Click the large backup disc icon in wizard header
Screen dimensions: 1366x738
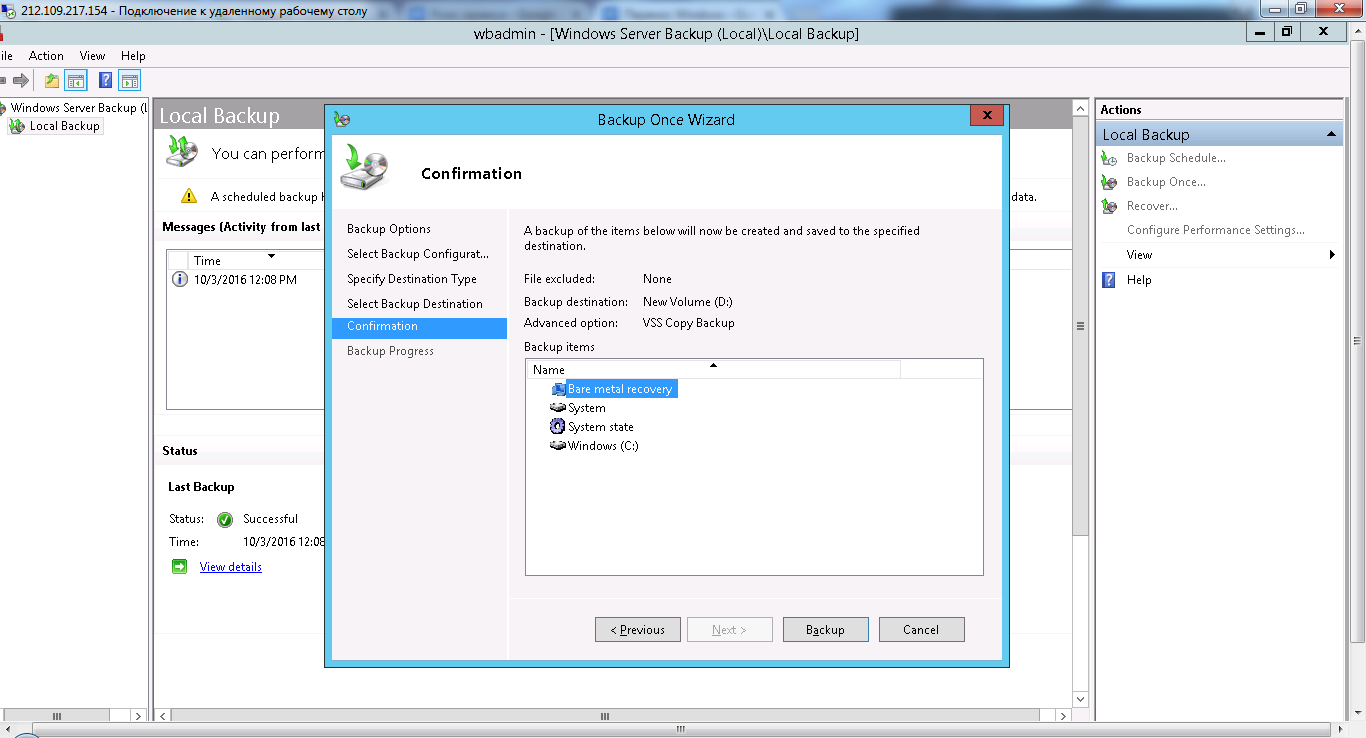coord(364,167)
